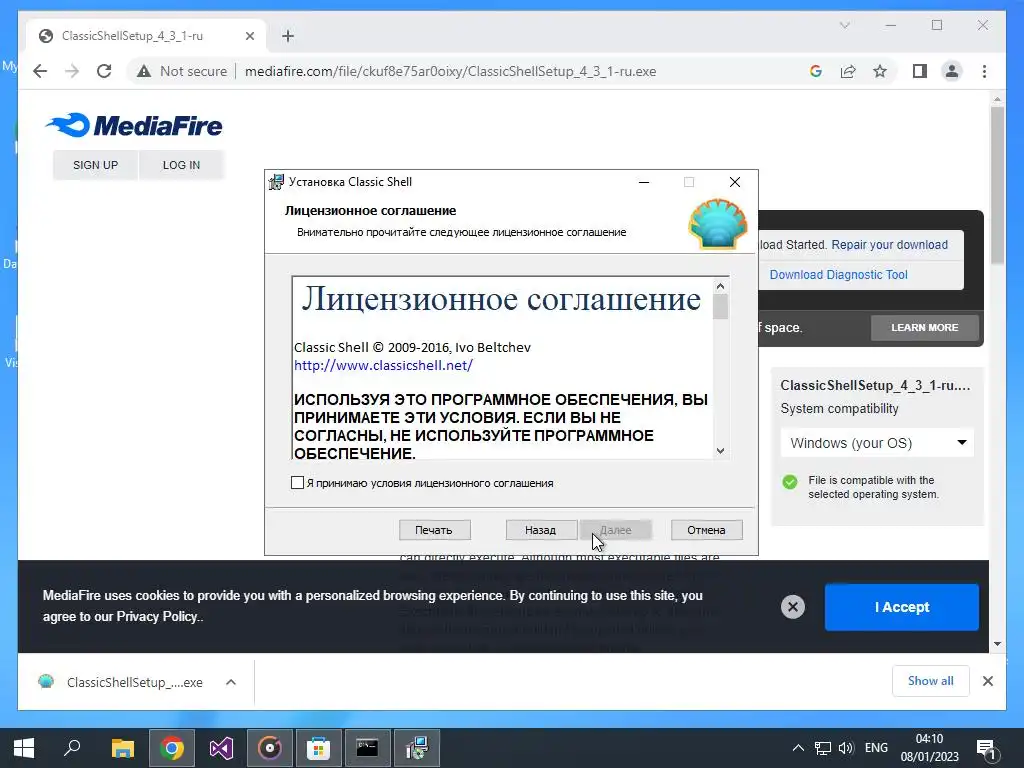Check the license agreement acceptance checkbox
The height and width of the screenshot is (768, 1024).
point(297,483)
